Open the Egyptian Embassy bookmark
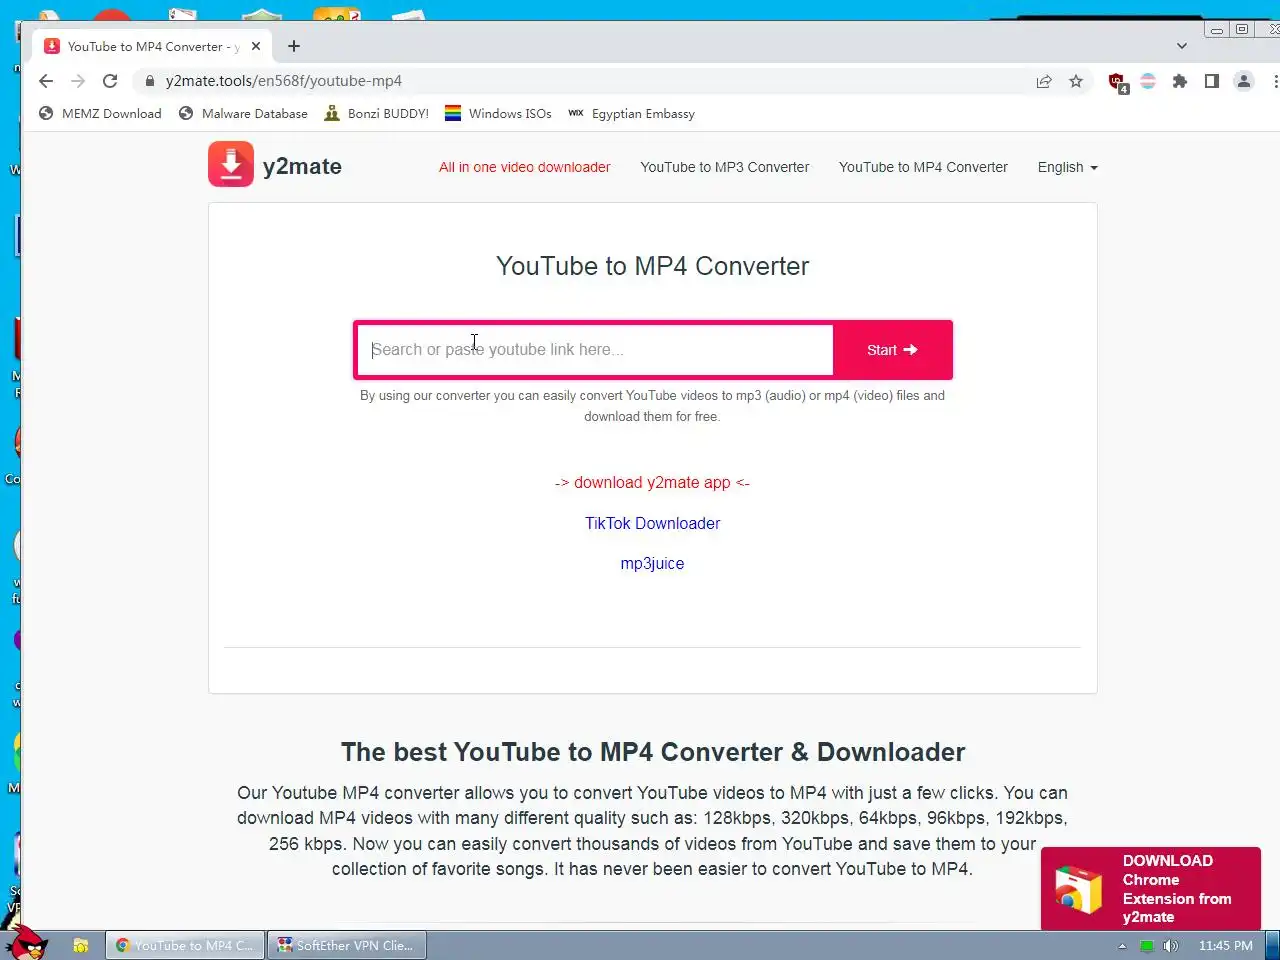Viewport: 1280px width, 960px height. (631, 113)
